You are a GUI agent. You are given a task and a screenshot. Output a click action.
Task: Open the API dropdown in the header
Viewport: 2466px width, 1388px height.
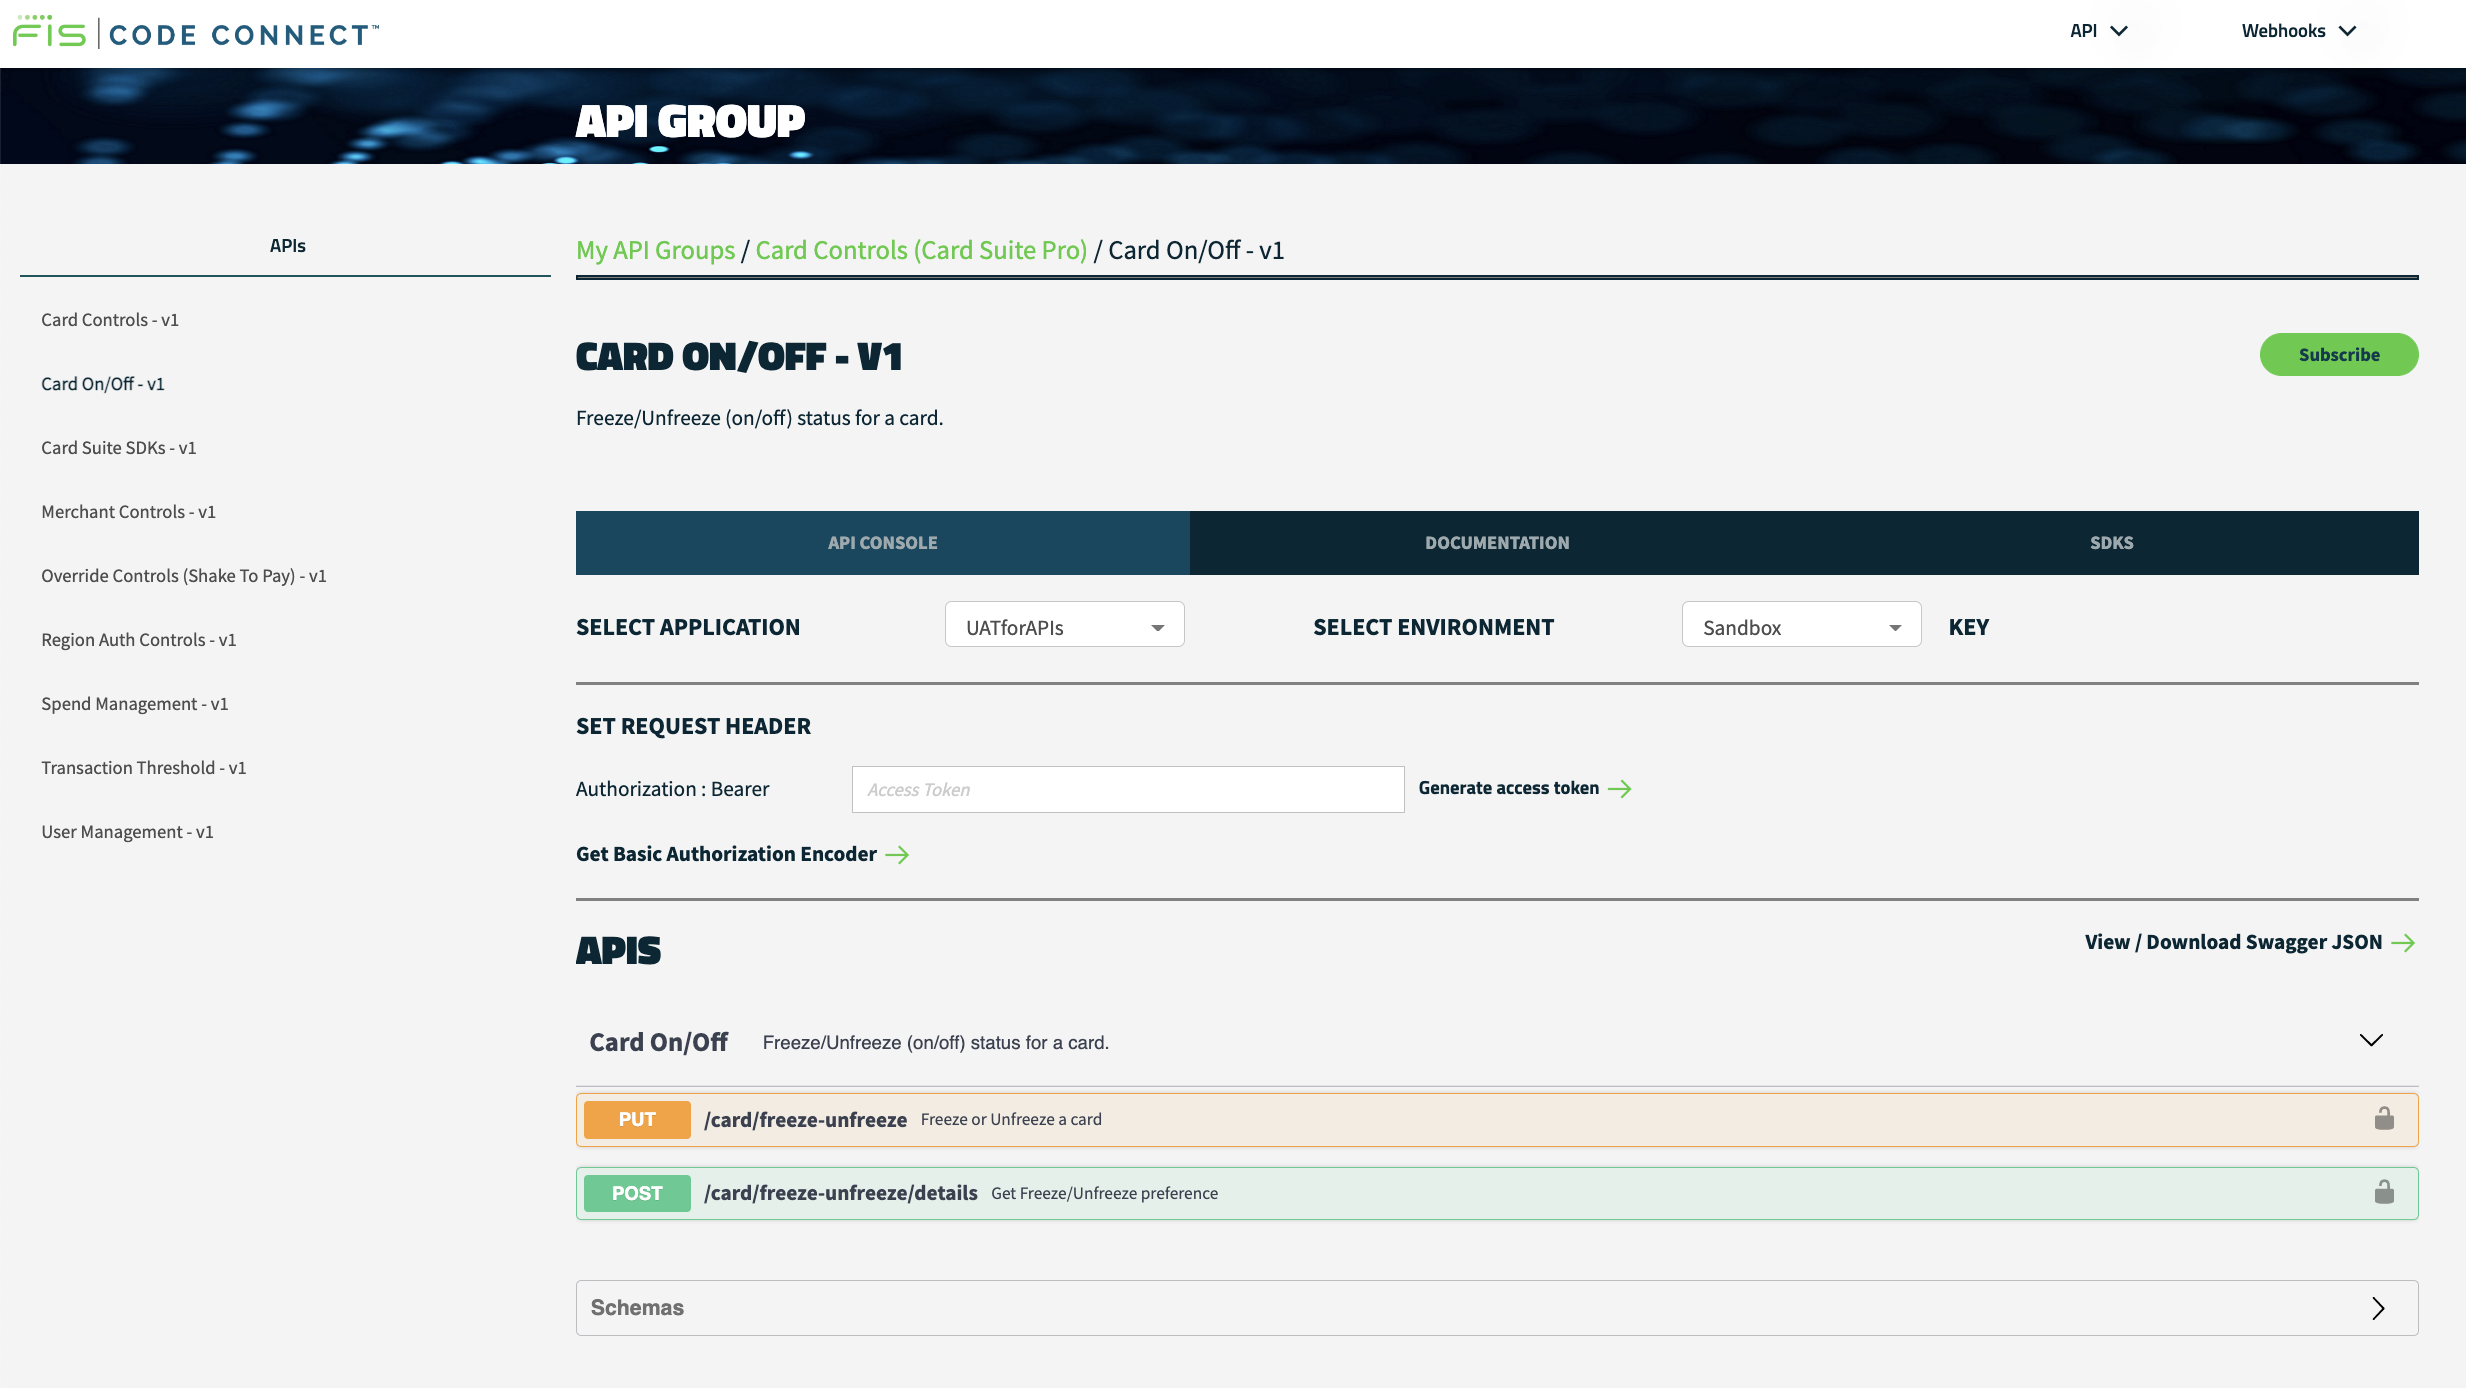(x=2097, y=30)
